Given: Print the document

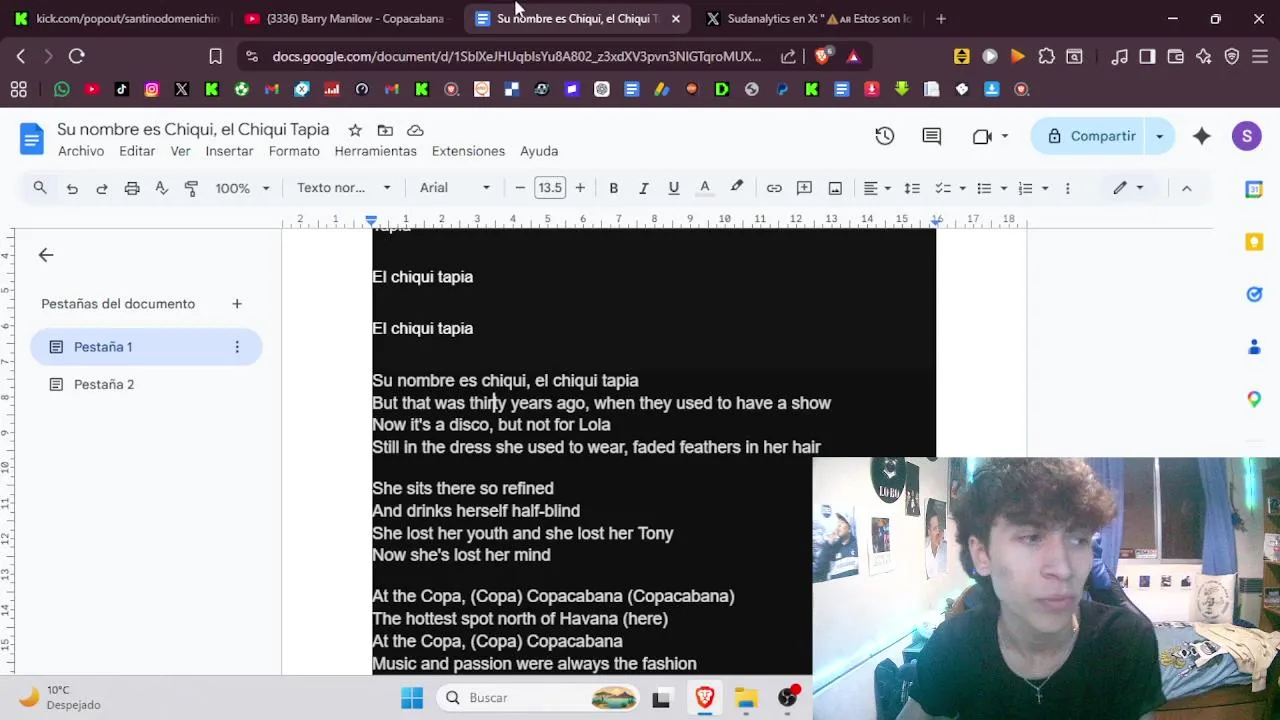Looking at the screenshot, I should [x=132, y=188].
